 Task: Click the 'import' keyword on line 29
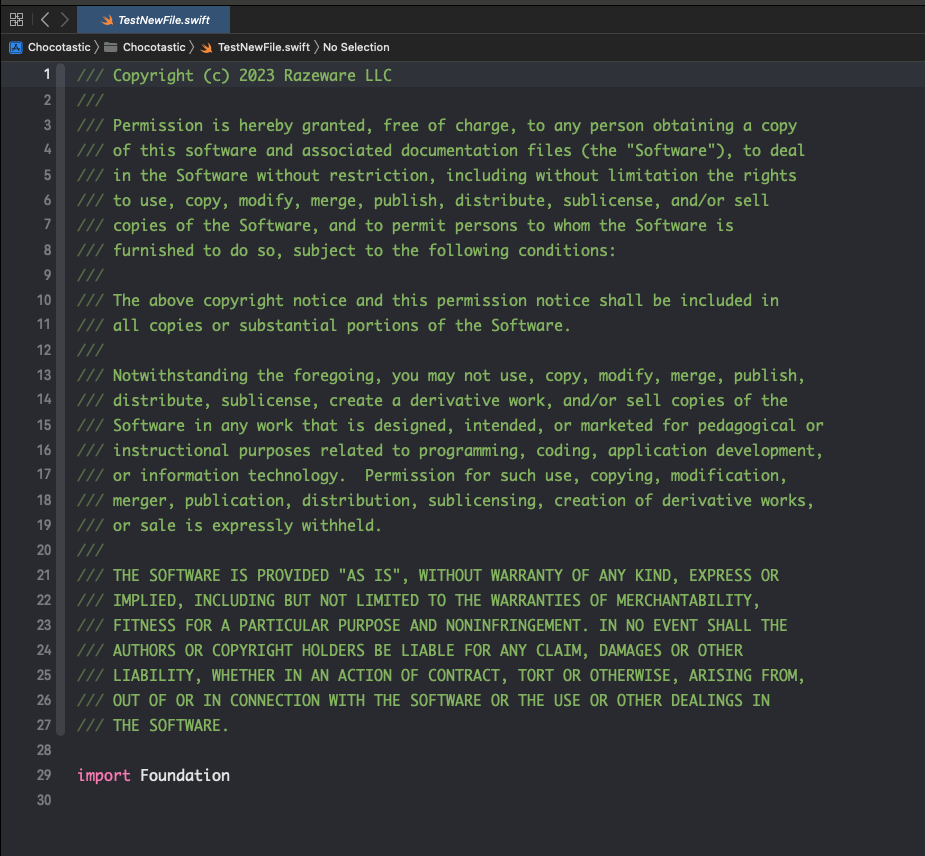(x=104, y=775)
